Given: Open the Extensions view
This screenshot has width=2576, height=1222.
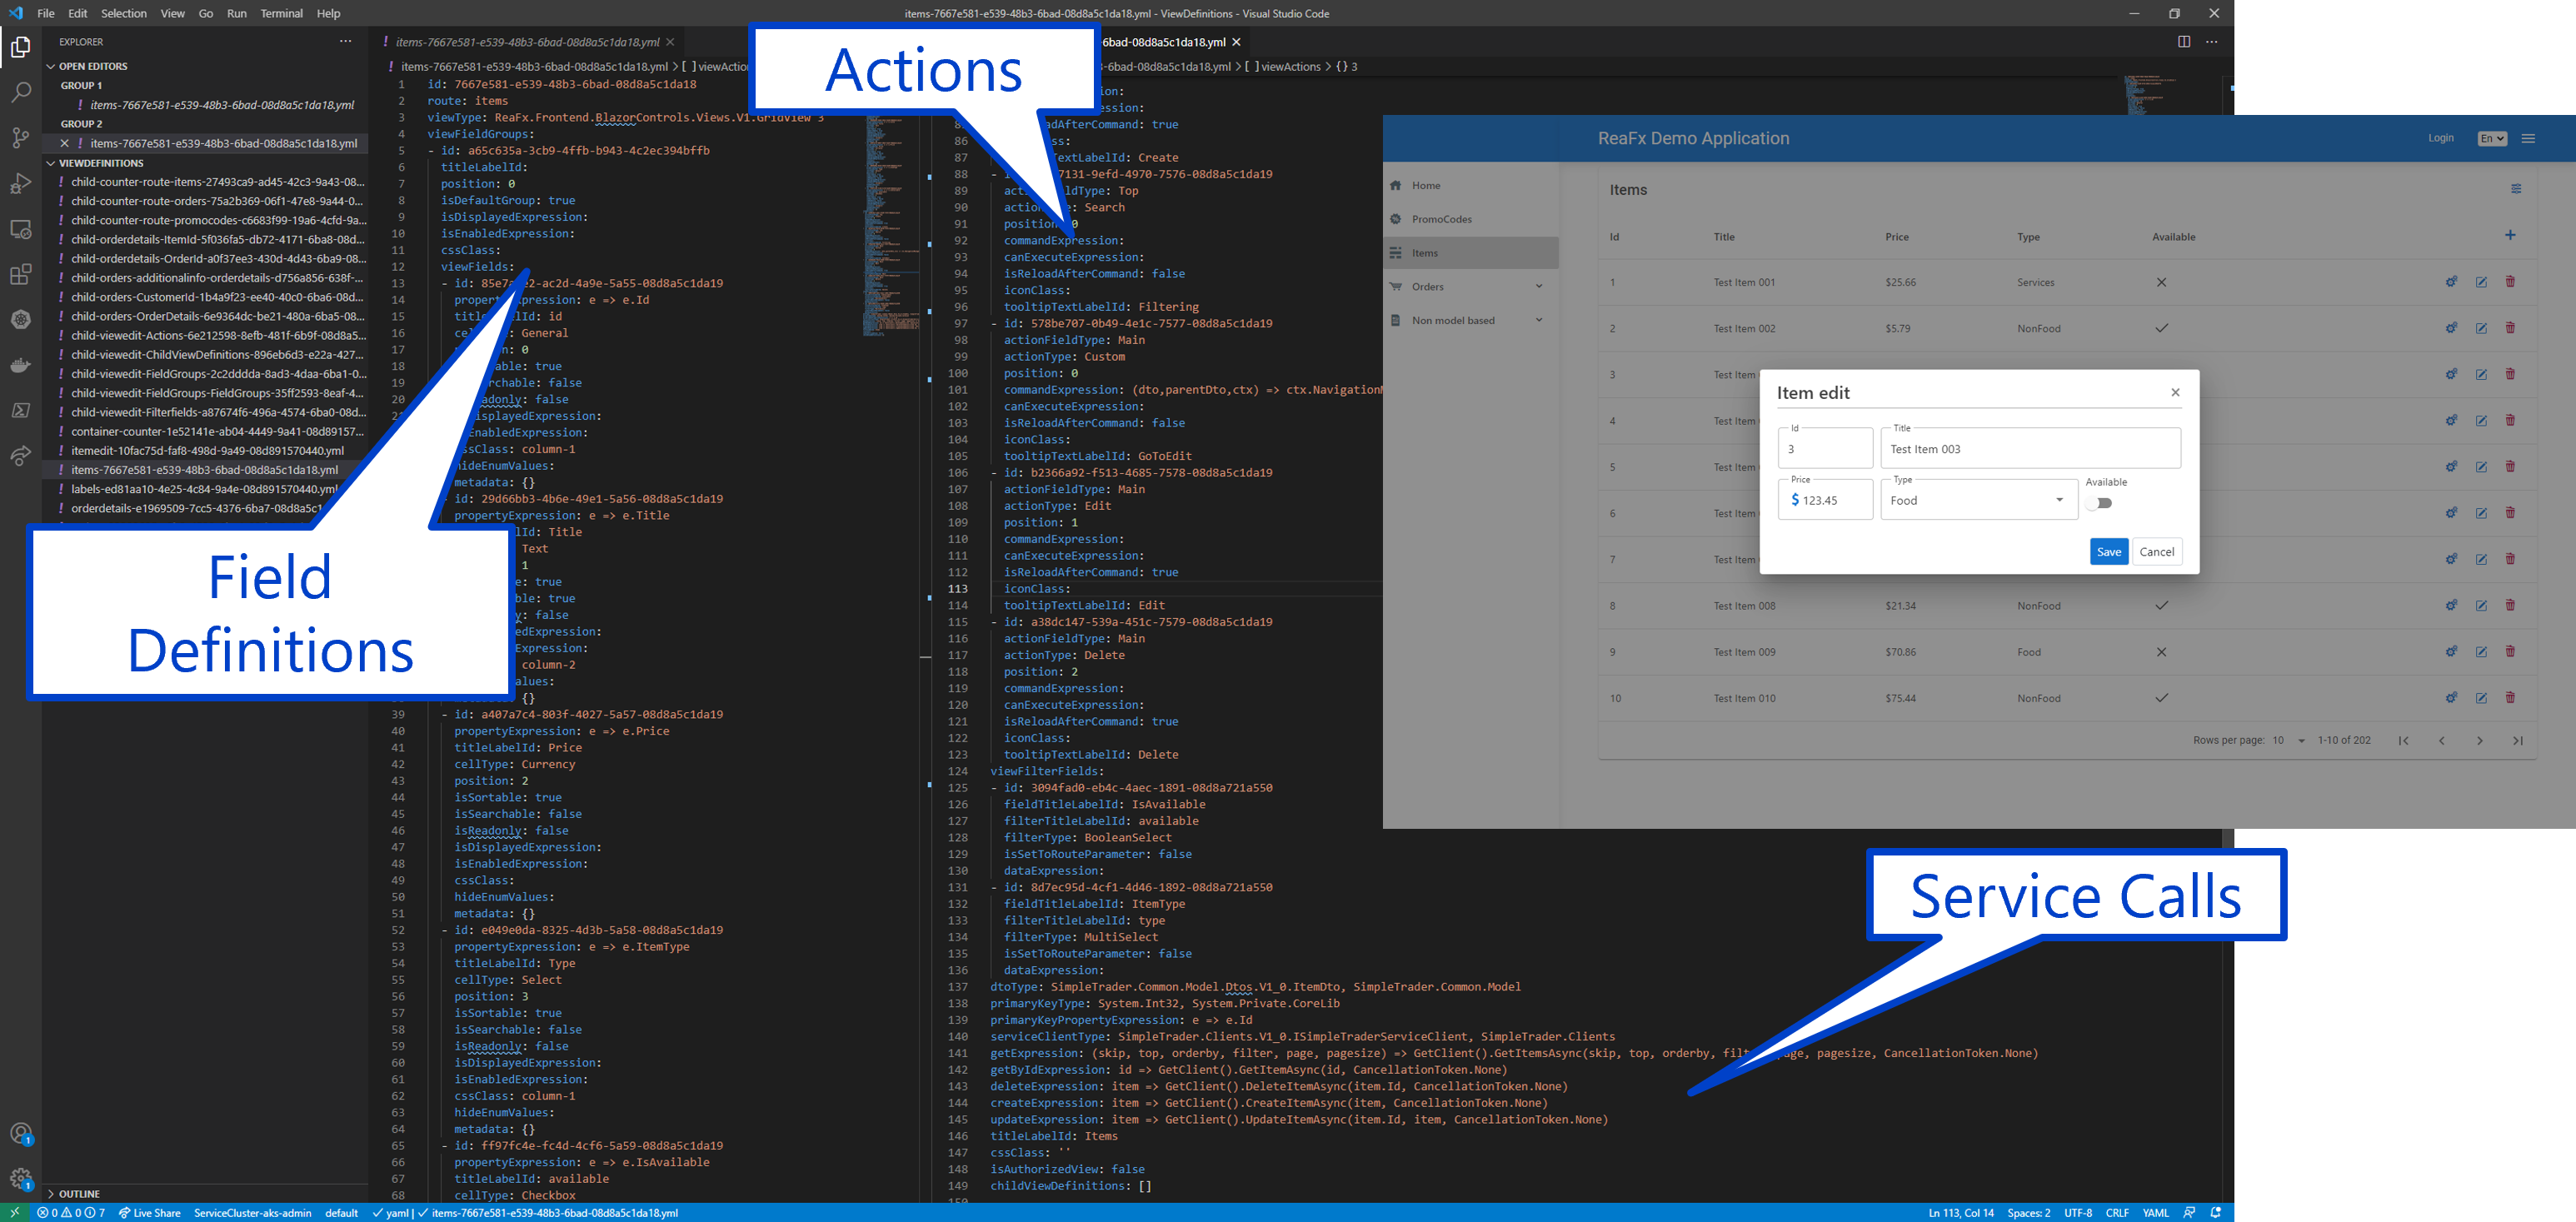Looking at the screenshot, I should tap(21, 274).
